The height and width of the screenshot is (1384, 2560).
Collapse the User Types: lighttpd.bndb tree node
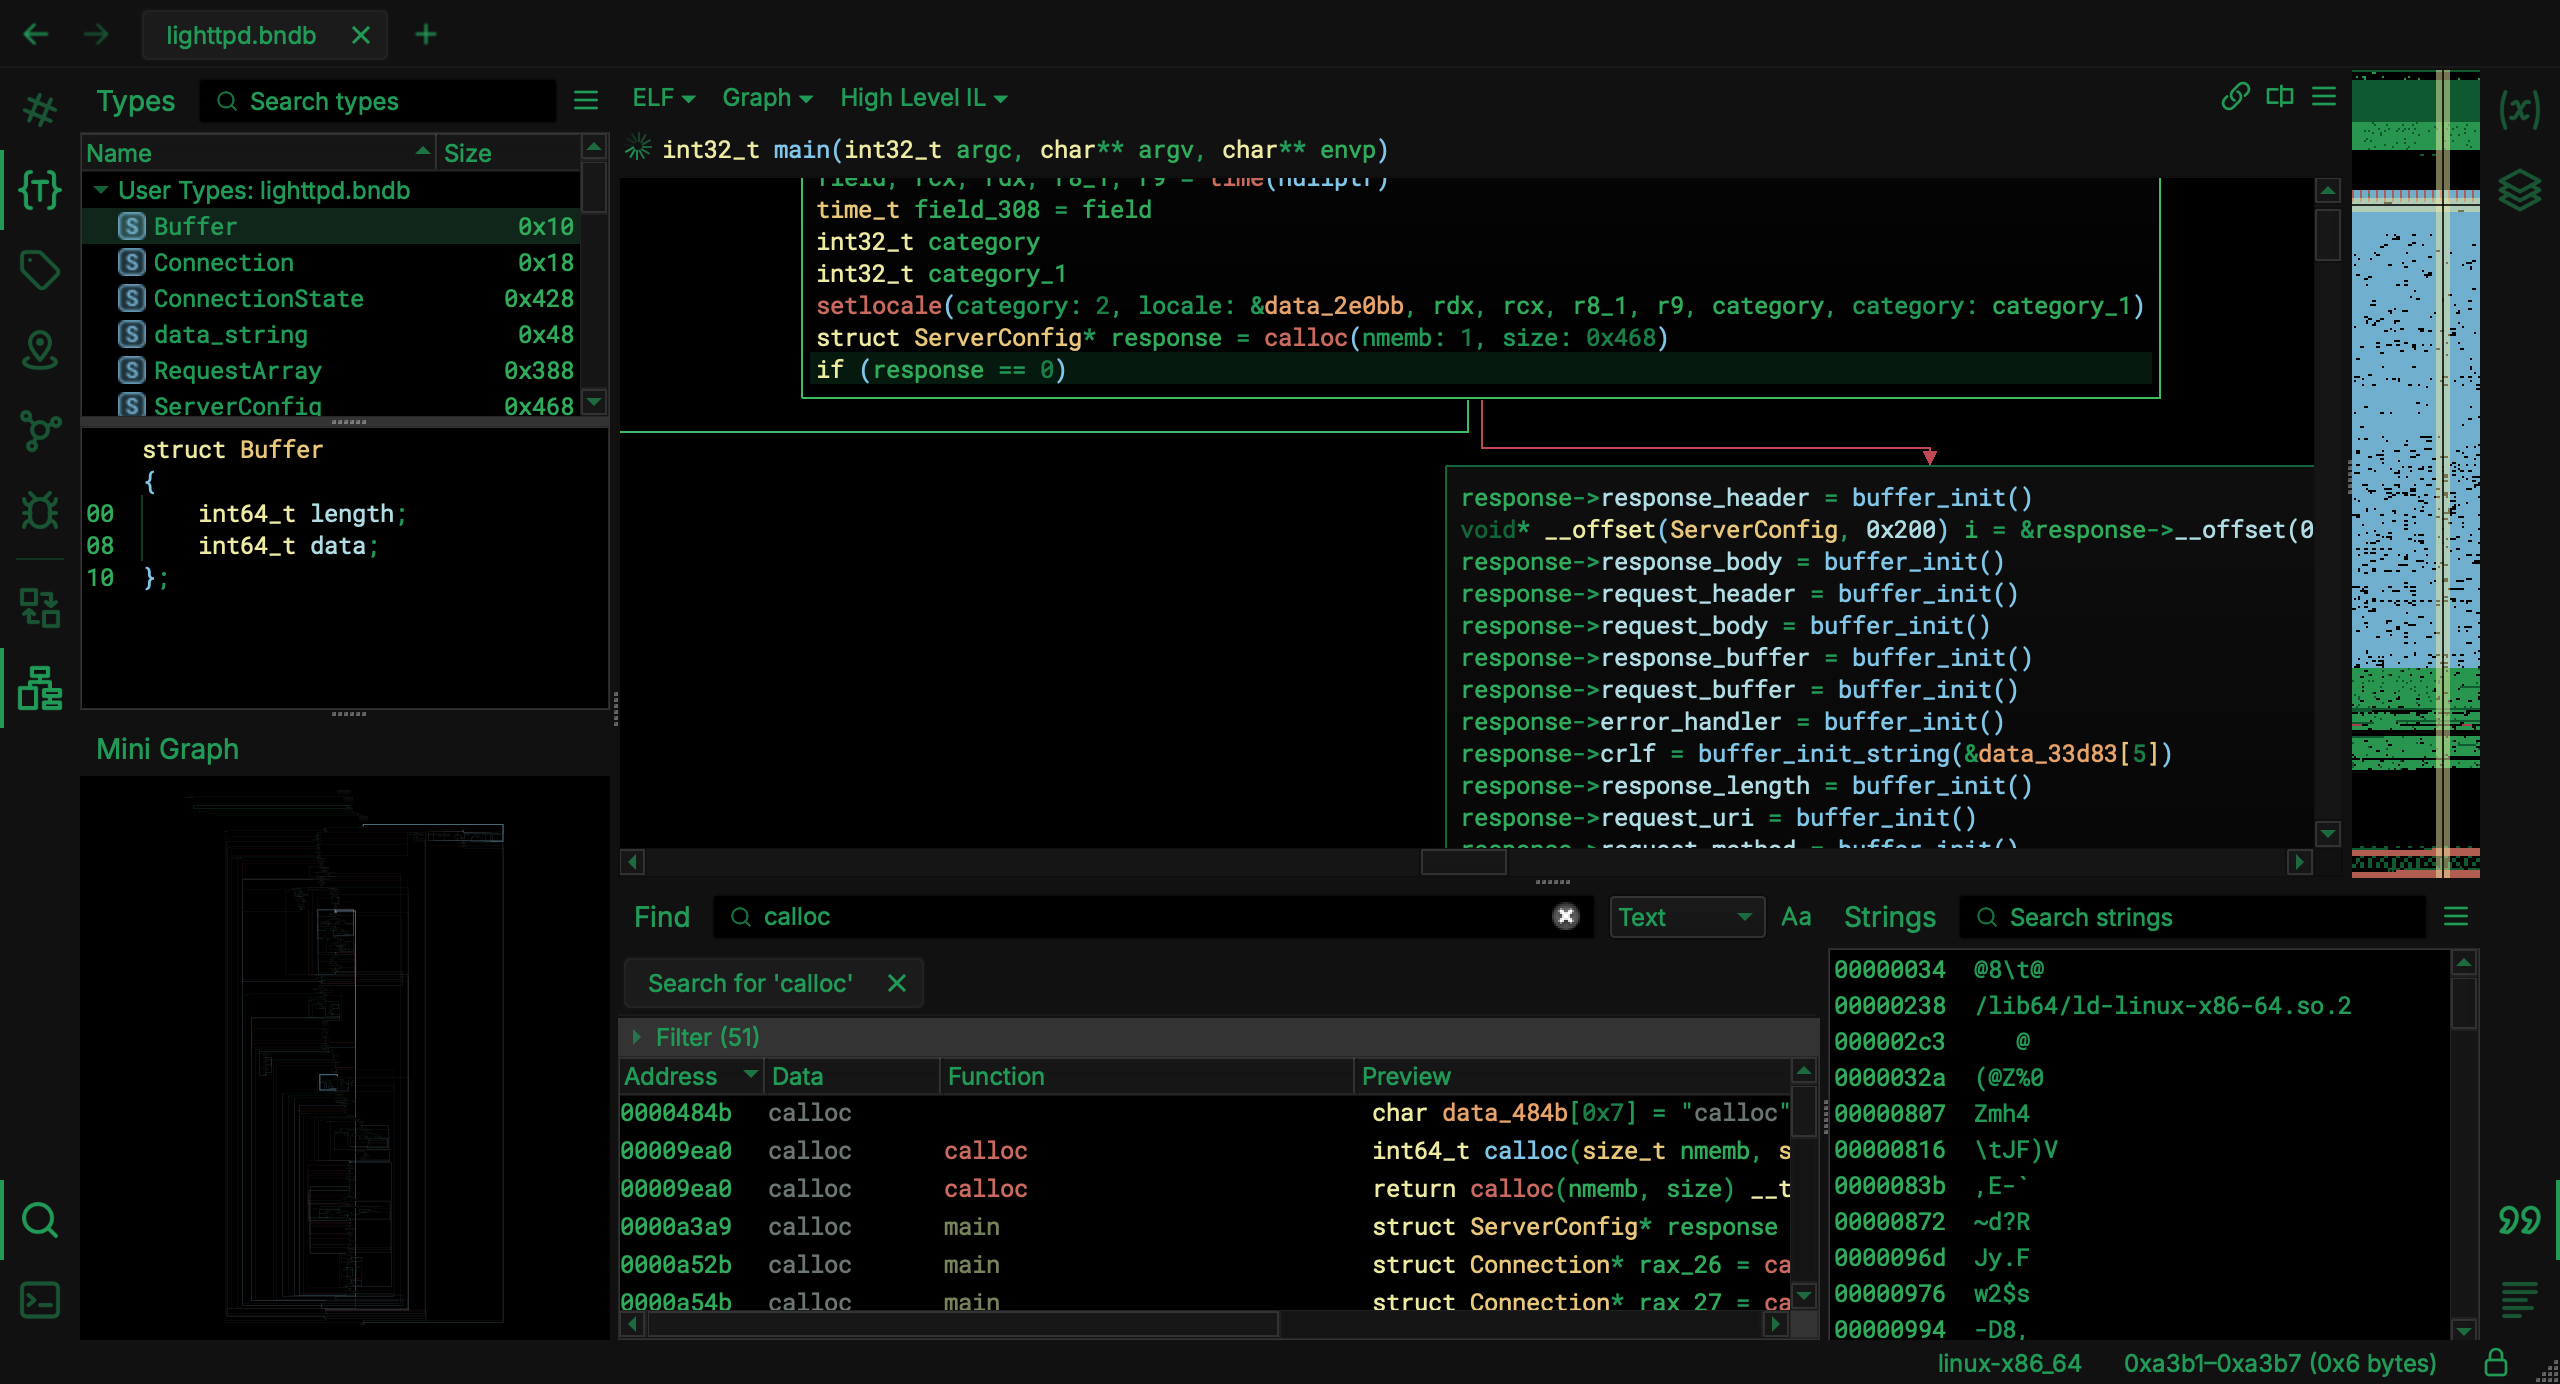[x=101, y=190]
